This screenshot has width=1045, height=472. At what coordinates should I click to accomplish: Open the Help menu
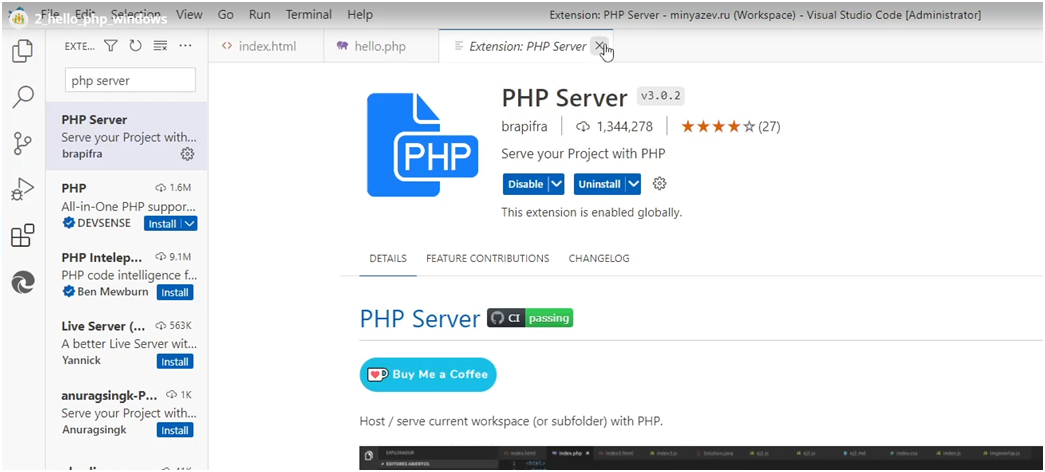coord(360,14)
